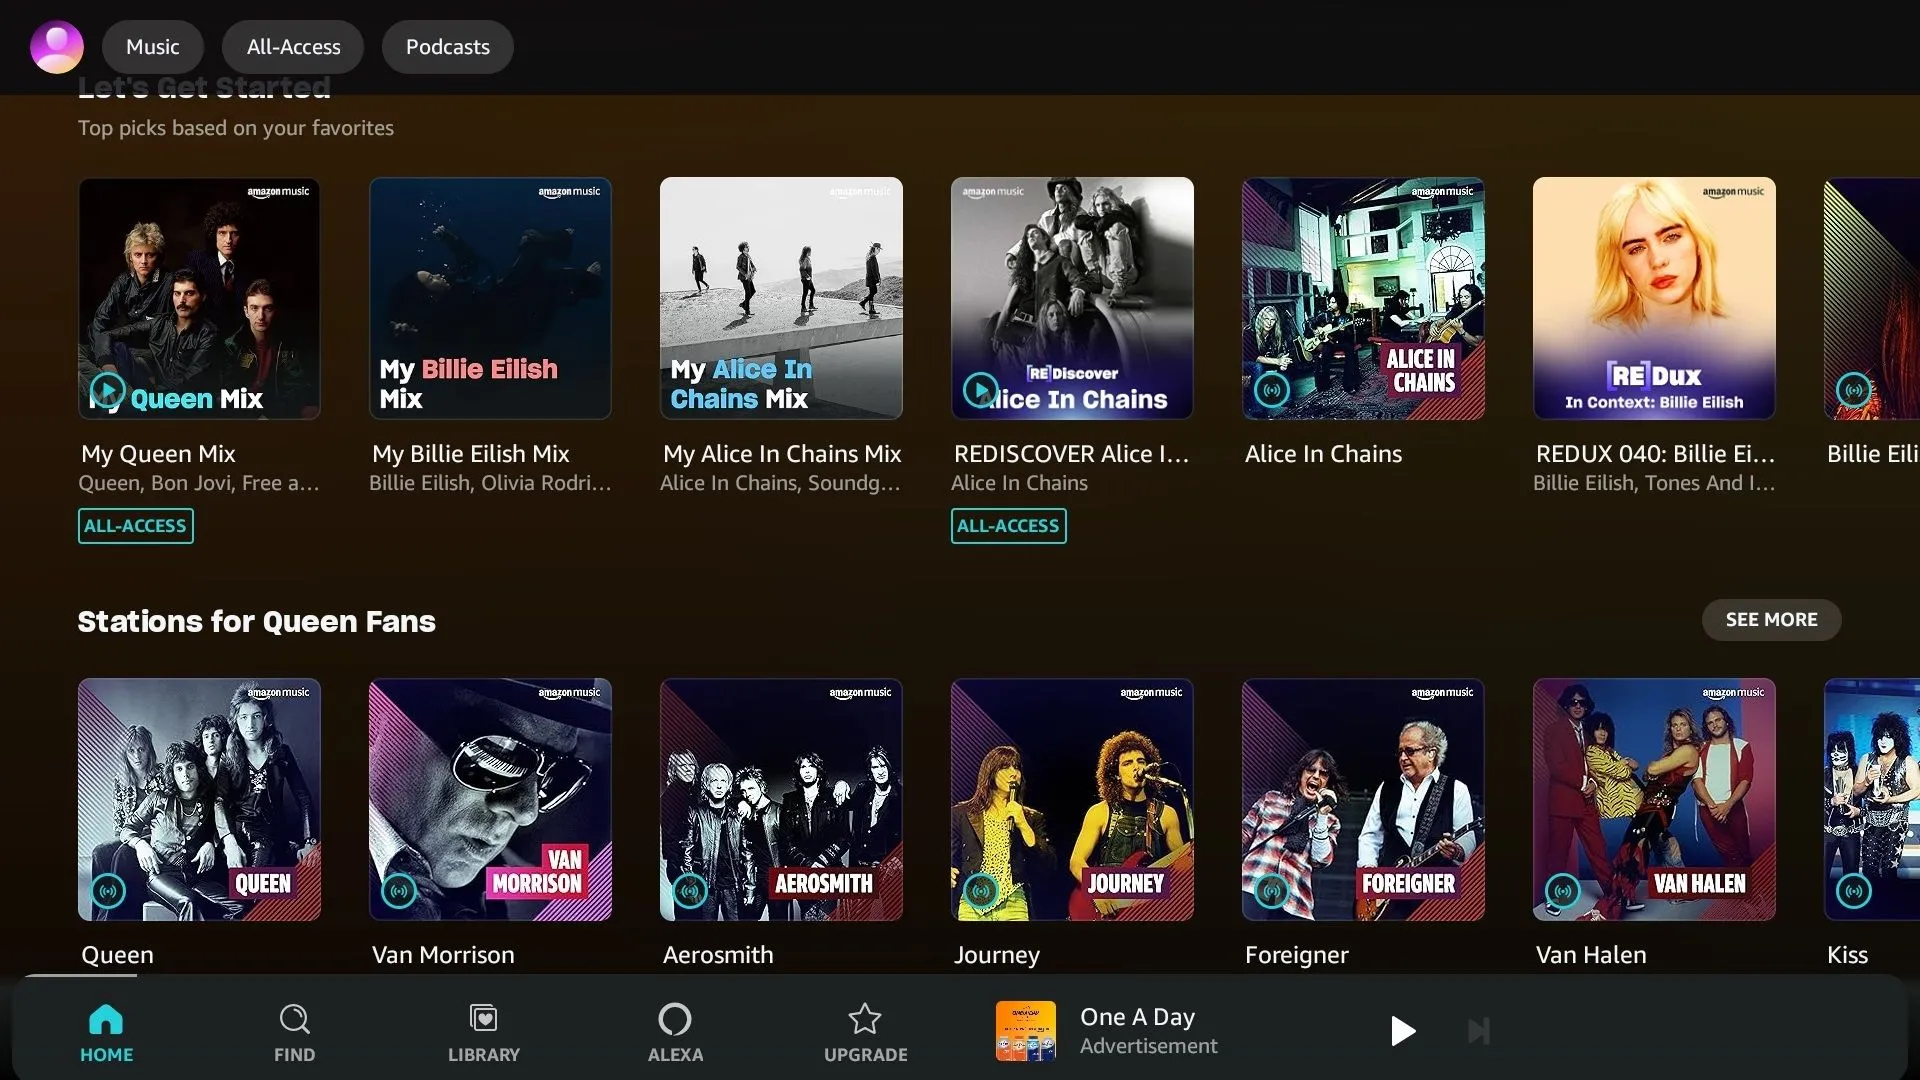Click the Journey station label
Image resolution: width=1920 pixels, height=1080 pixels.
click(996, 955)
